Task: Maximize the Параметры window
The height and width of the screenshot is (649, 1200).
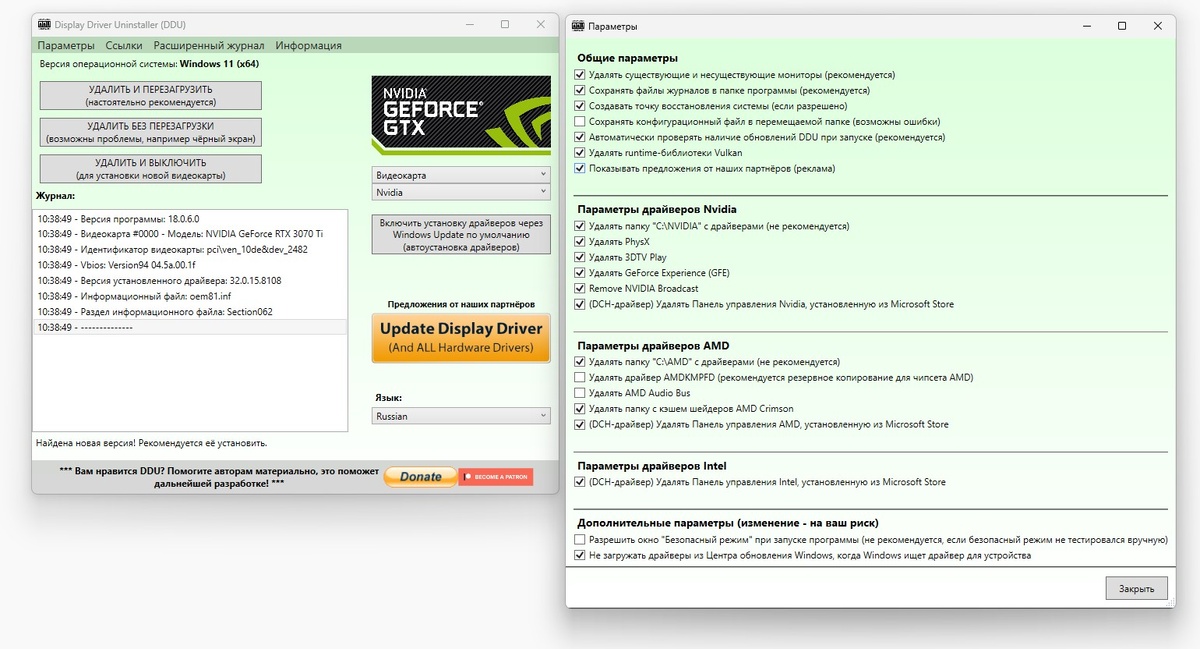Action: point(1123,26)
